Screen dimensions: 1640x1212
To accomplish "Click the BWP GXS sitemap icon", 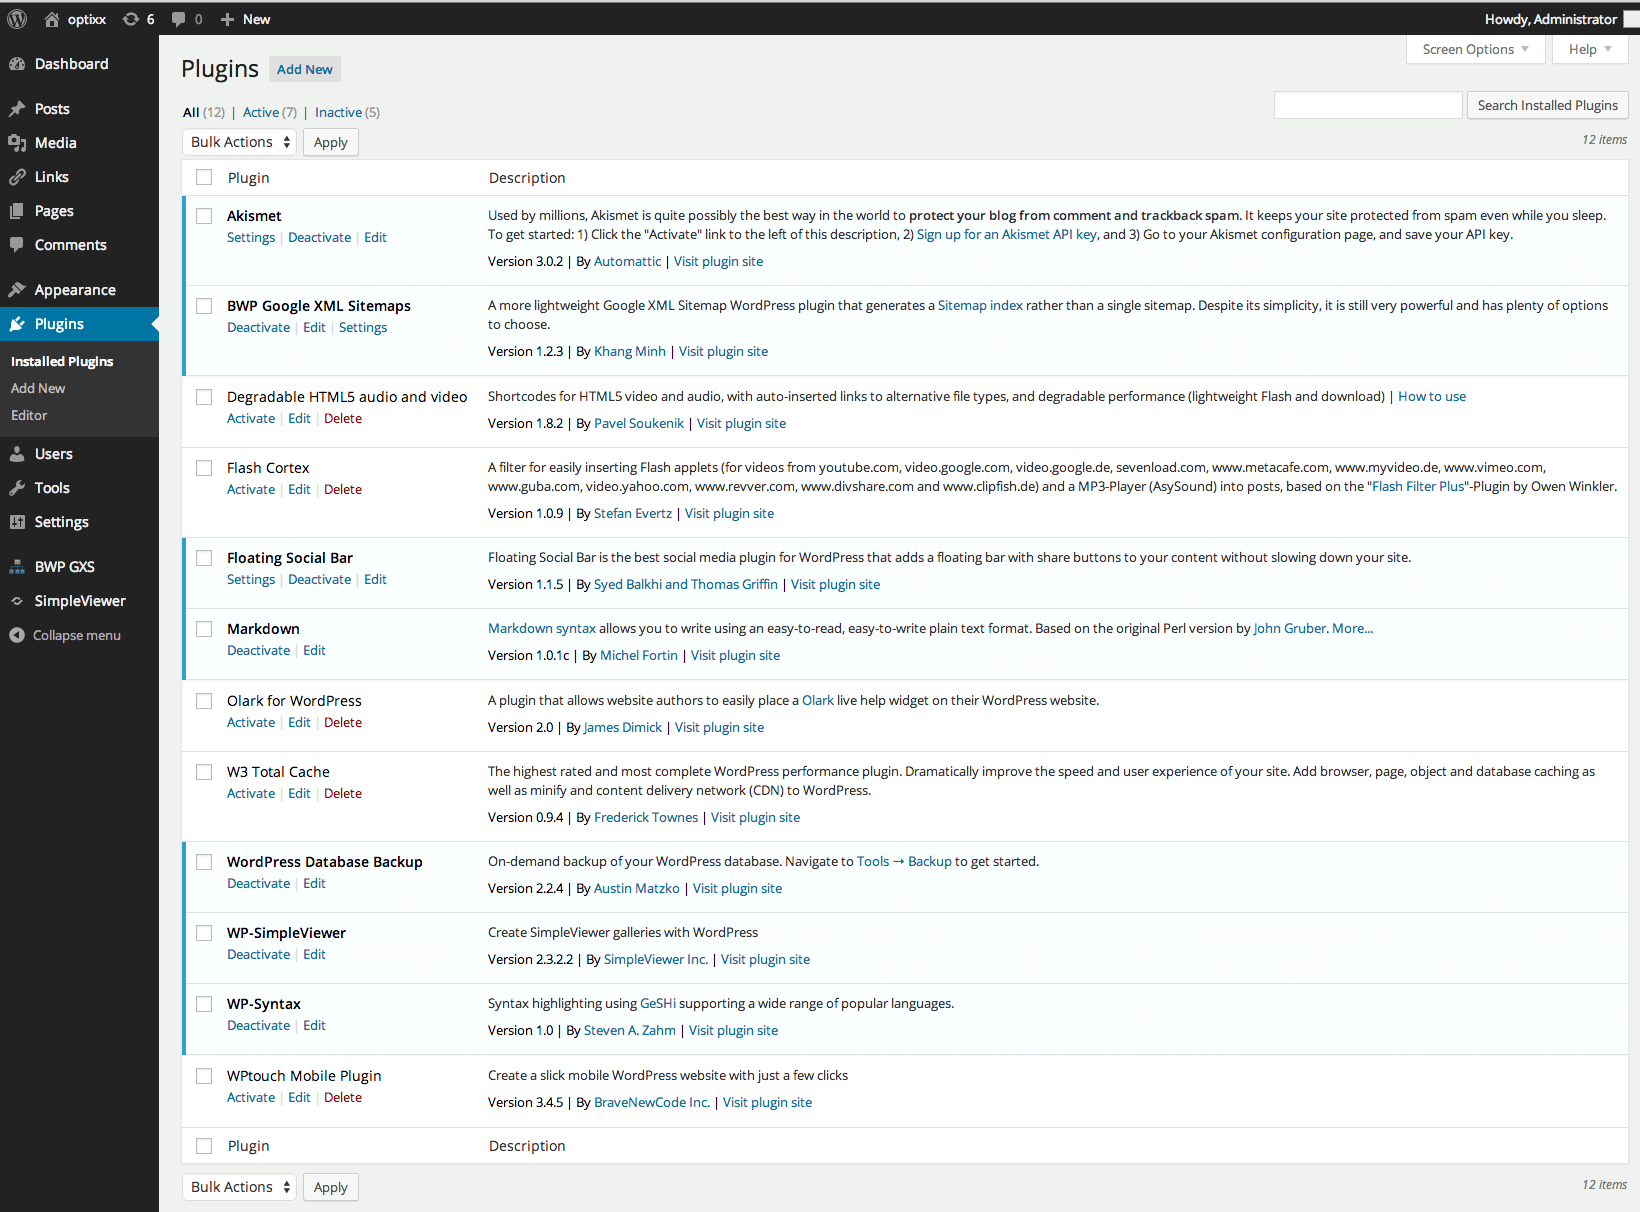I will tap(17, 567).
